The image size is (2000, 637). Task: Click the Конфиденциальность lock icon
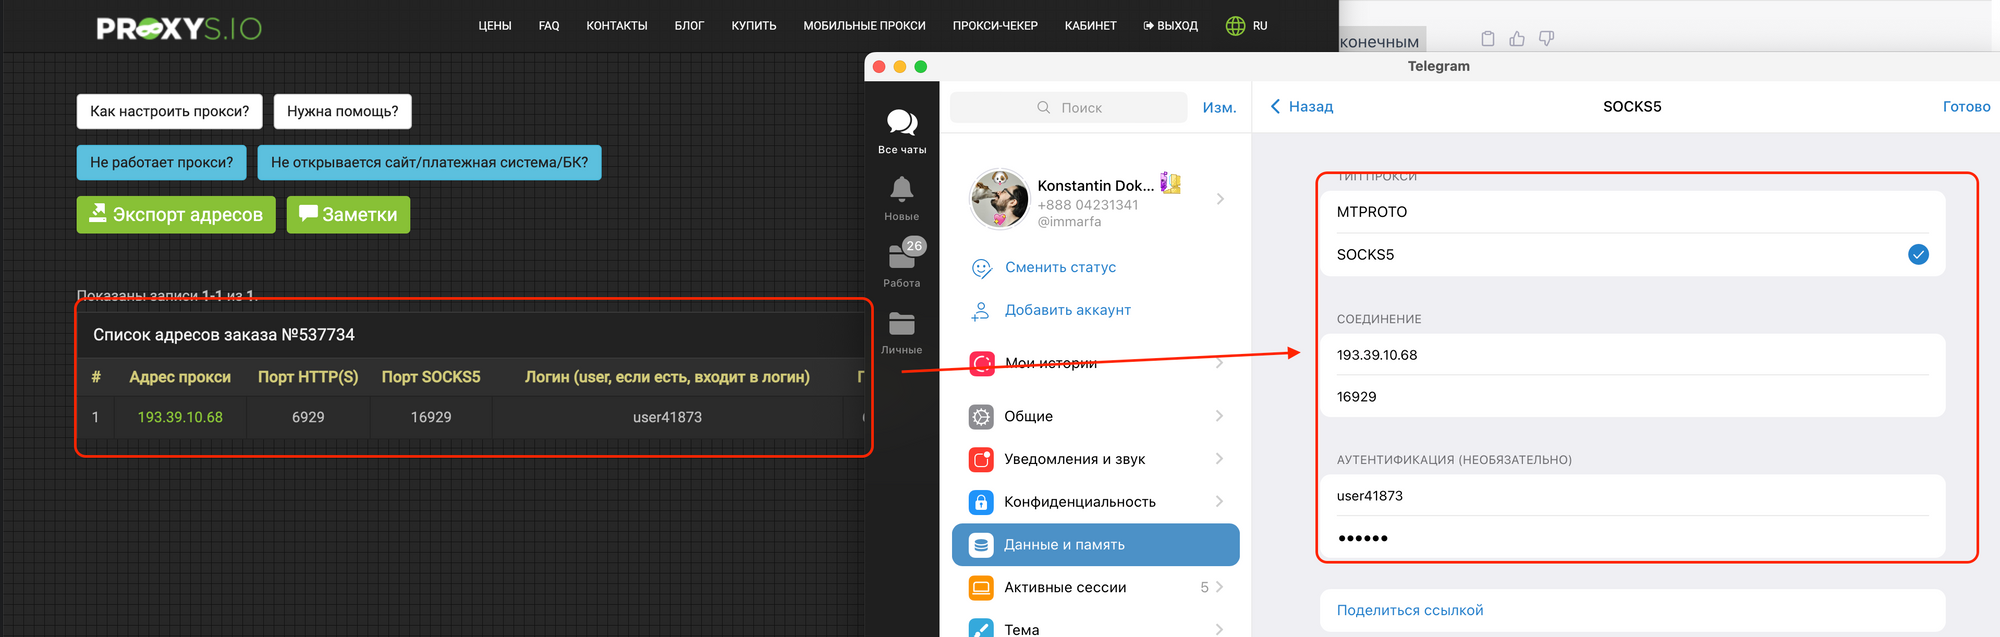pos(982,502)
